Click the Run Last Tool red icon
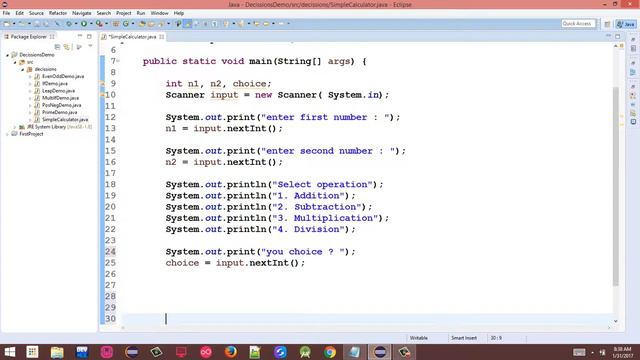 coord(99,24)
